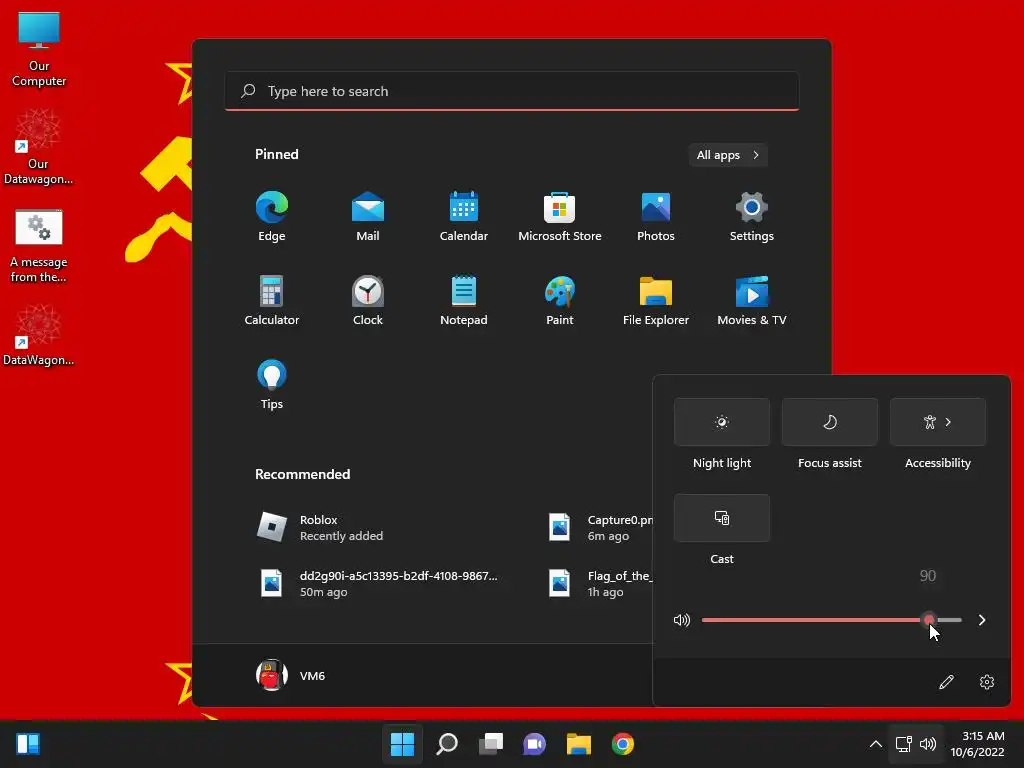Click the network and volume tray button
Viewport: 1024px width, 768px height.
tap(916, 744)
